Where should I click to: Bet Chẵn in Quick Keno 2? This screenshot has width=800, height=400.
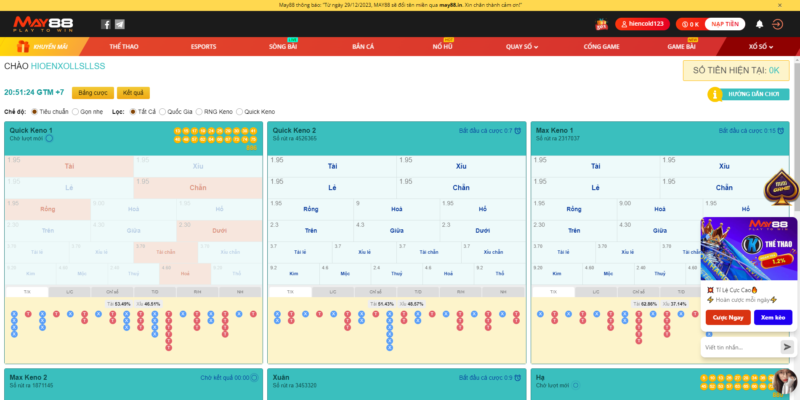(x=461, y=188)
